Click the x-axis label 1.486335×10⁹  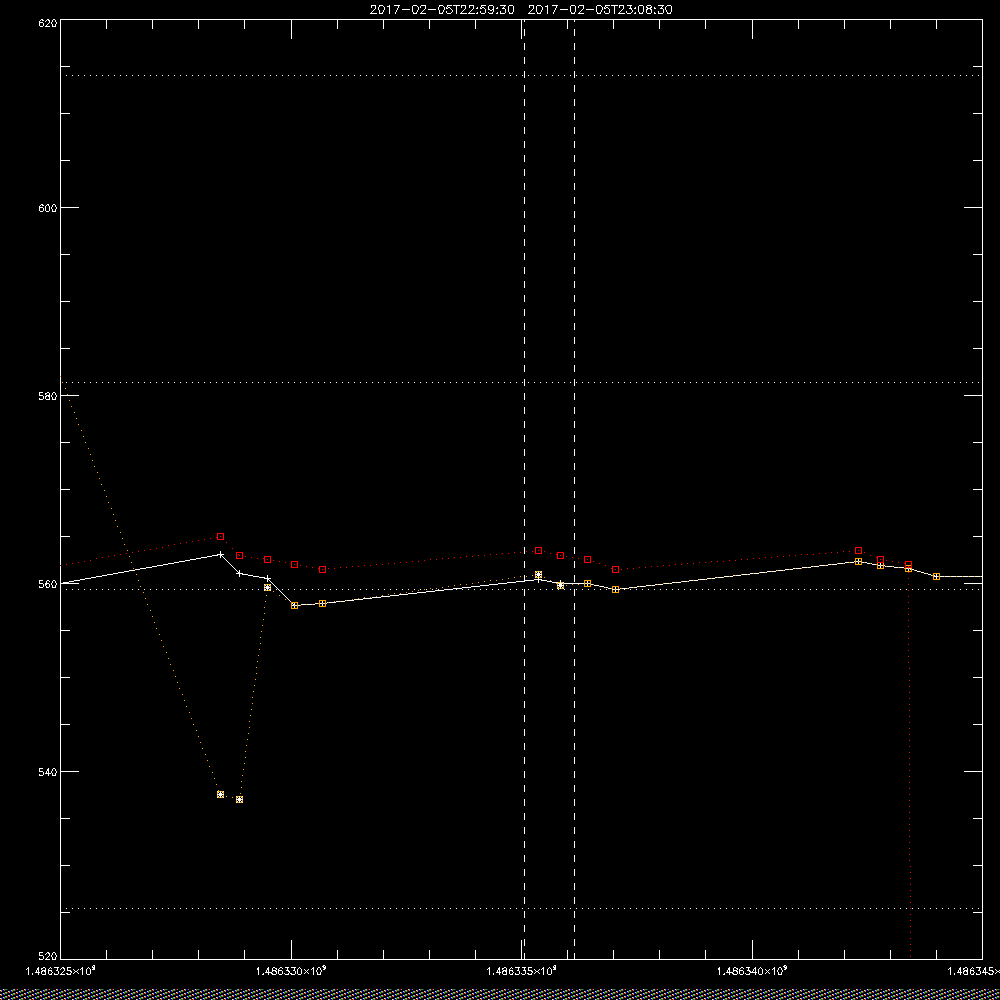pos(522,971)
